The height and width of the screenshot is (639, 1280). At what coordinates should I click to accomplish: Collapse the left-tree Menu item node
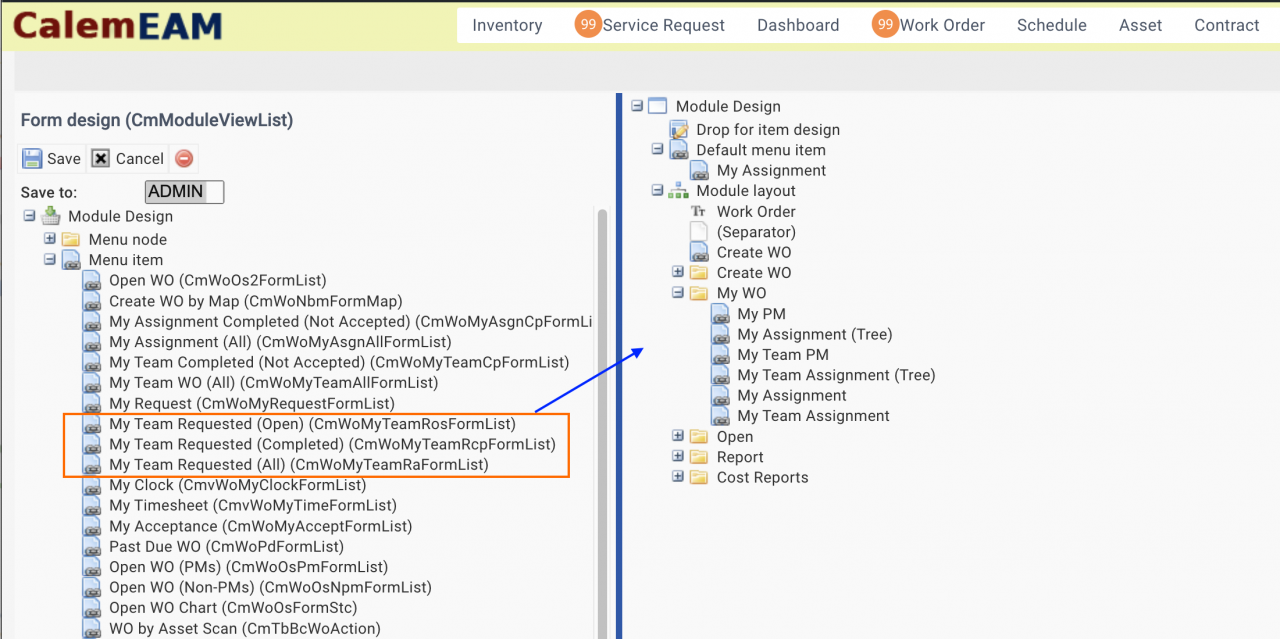pos(50,259)
